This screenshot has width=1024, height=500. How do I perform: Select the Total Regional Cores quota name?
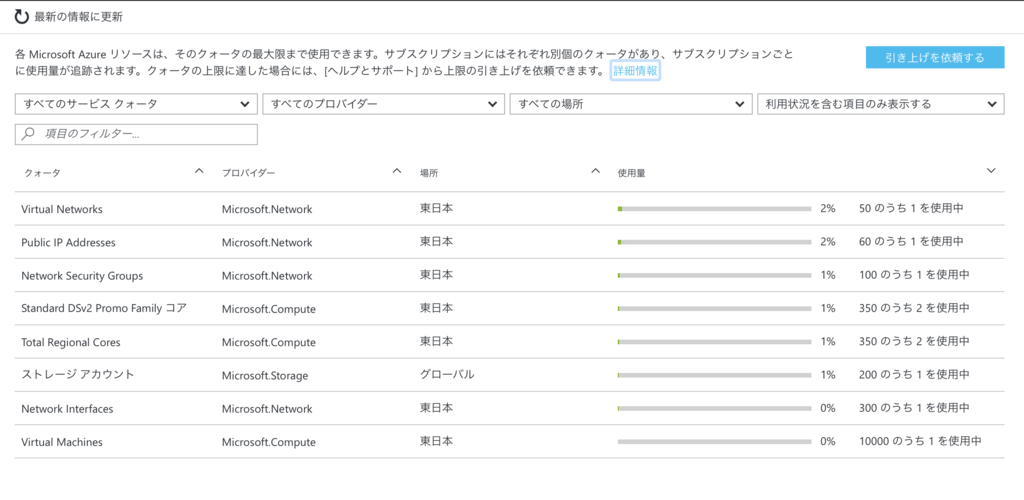pos(71,342)
